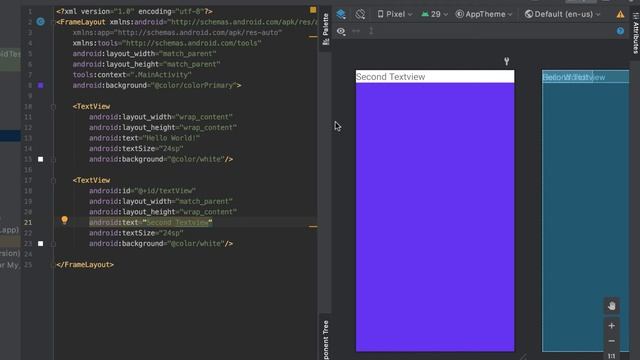Click the yellow lightbulb quick-fix icon
The image size is (640, 360).
(64, 220)
